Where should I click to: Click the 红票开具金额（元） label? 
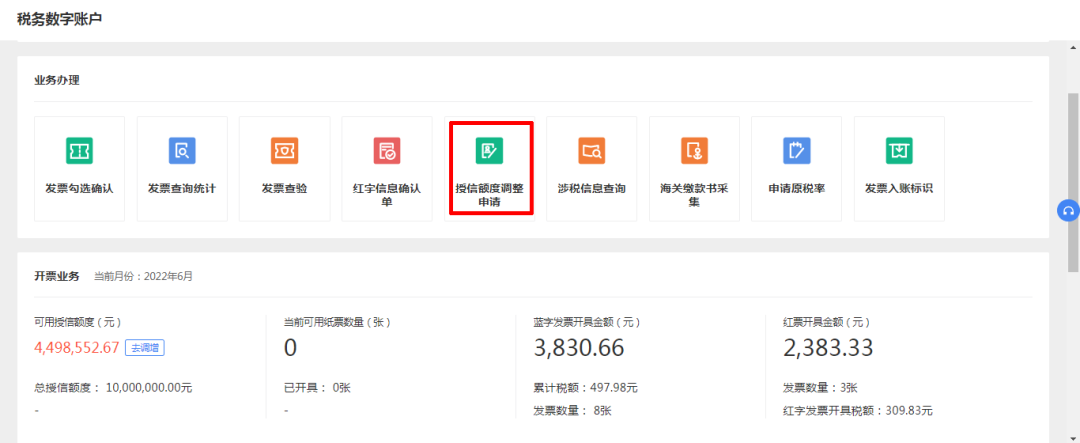click(827, 322)
